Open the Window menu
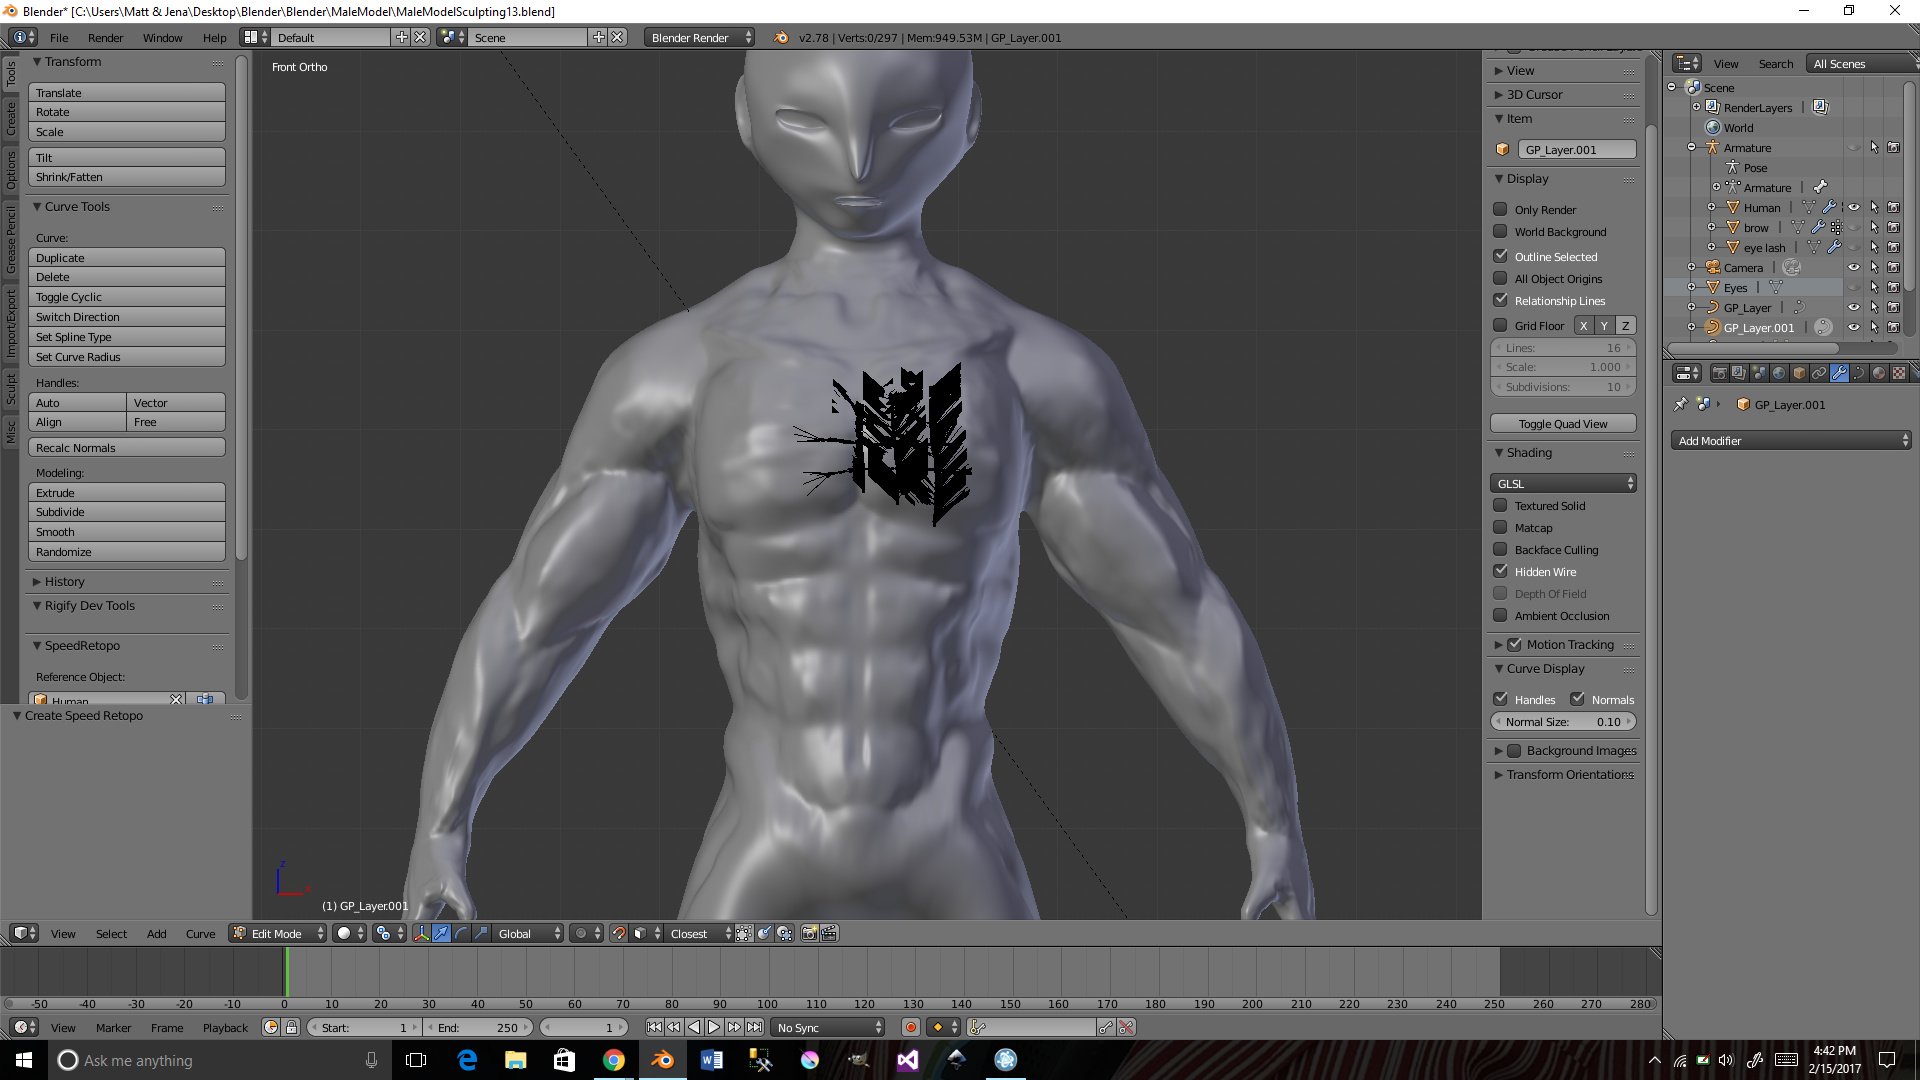The height and width of the screenshot is (1080, 1920). [x=162, y=38]
